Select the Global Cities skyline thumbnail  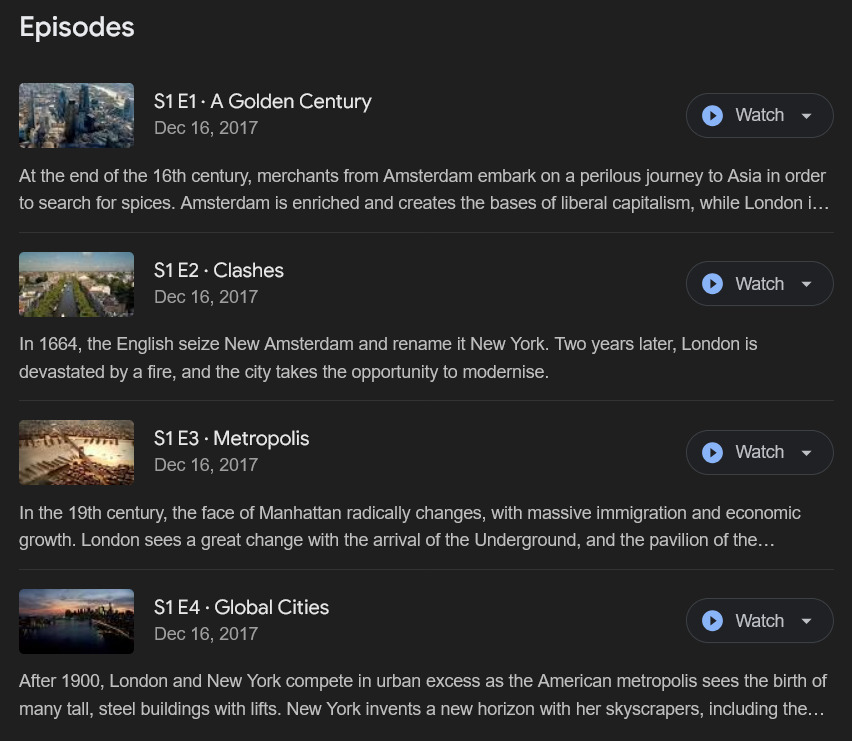tap(76, 621)
